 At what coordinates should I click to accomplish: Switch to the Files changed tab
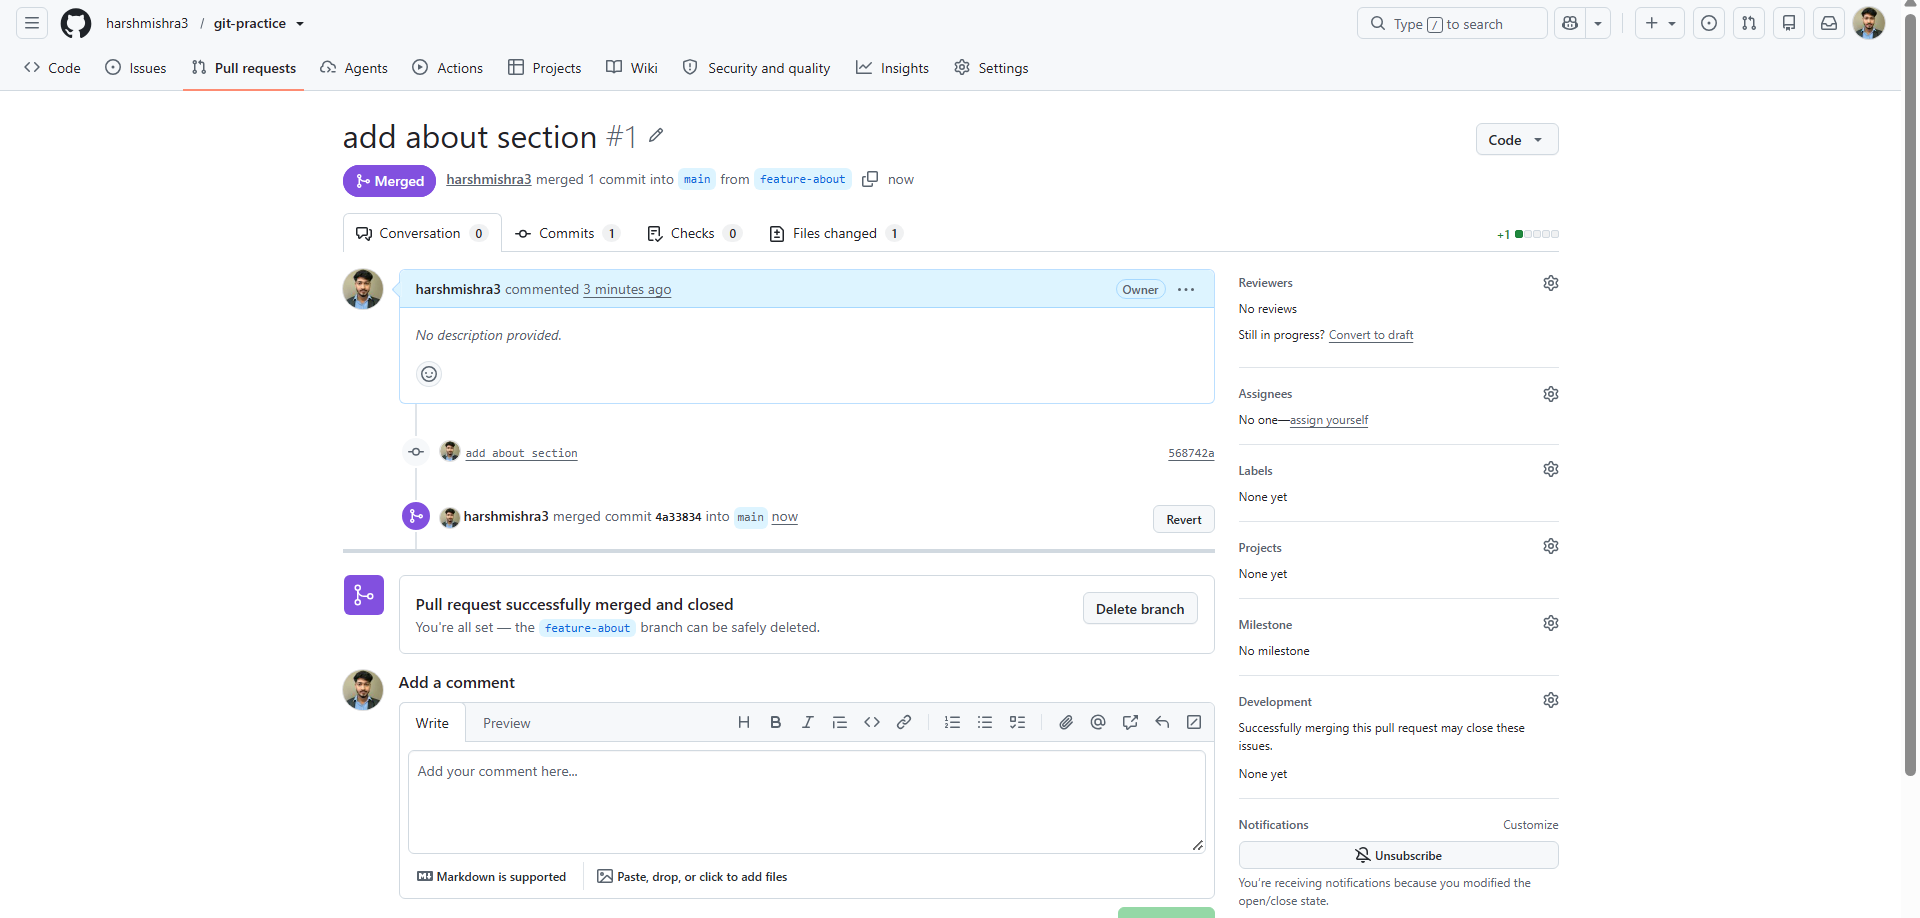835,233
